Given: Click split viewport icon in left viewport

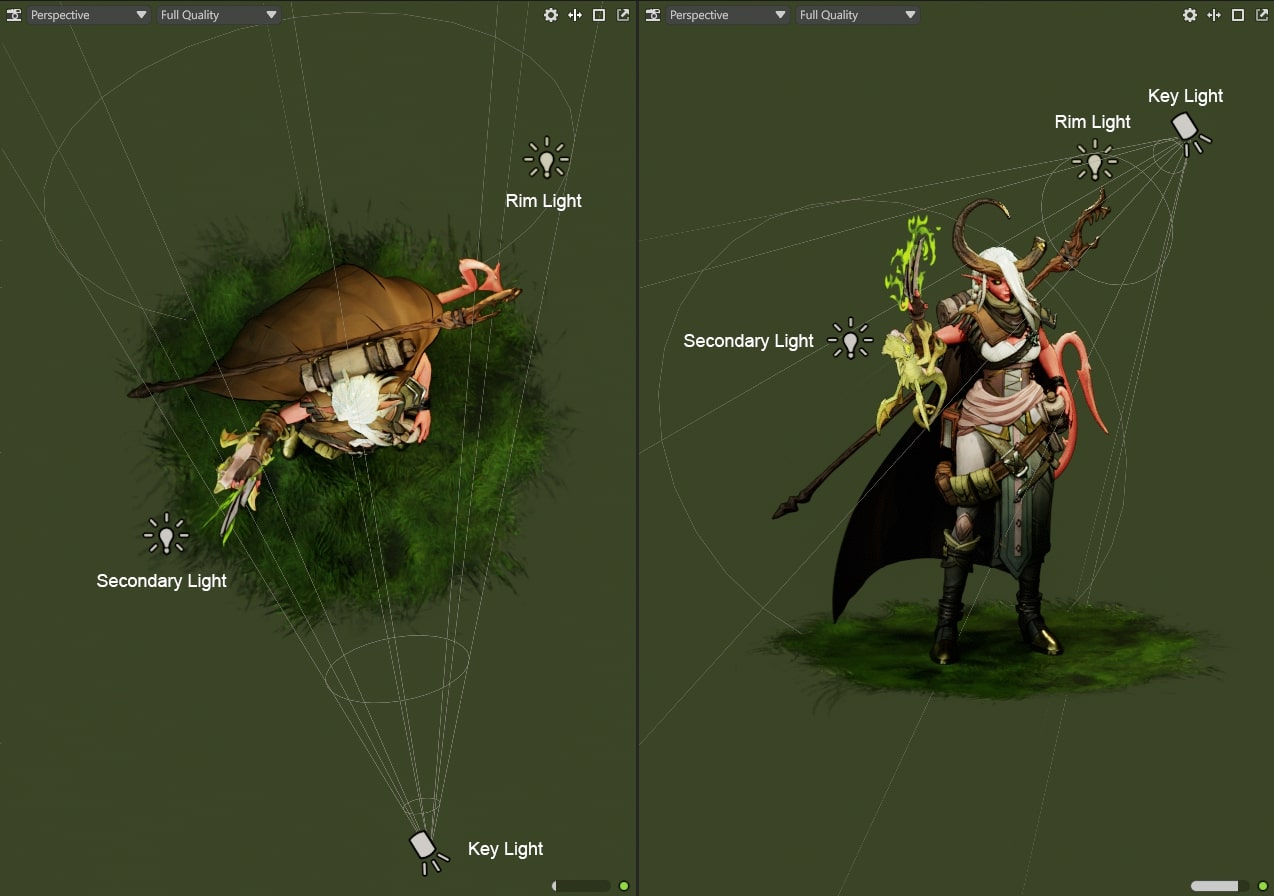Looking at the screenshot, I should click(575, 15).
